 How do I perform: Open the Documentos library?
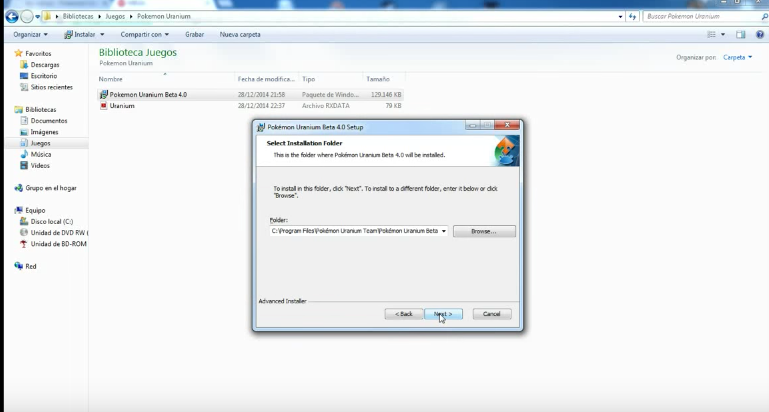[x=43, y=121]
